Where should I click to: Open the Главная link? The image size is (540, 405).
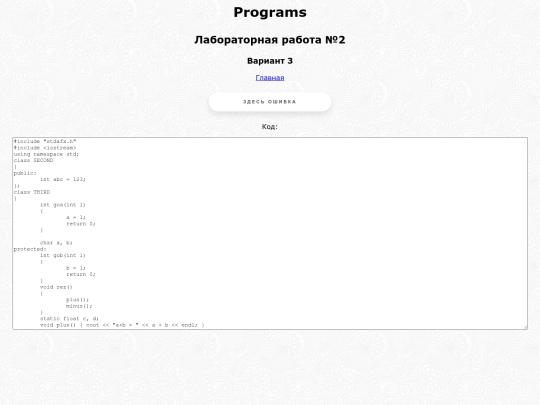click(x=270, y=78)
